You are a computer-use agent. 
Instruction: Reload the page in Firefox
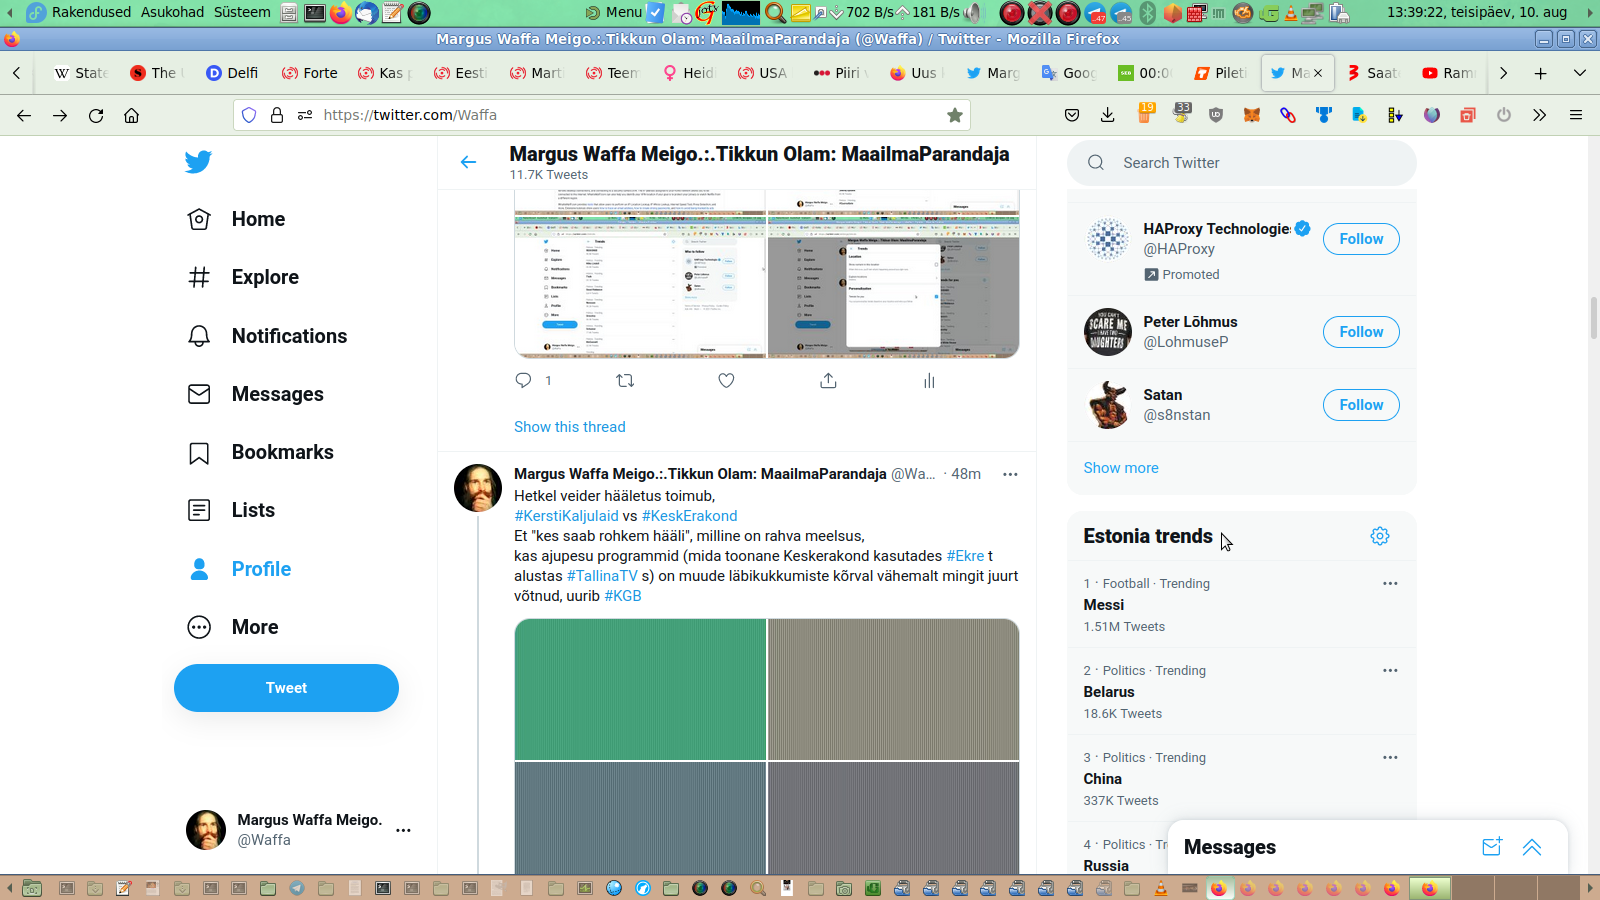click(96, 115)
